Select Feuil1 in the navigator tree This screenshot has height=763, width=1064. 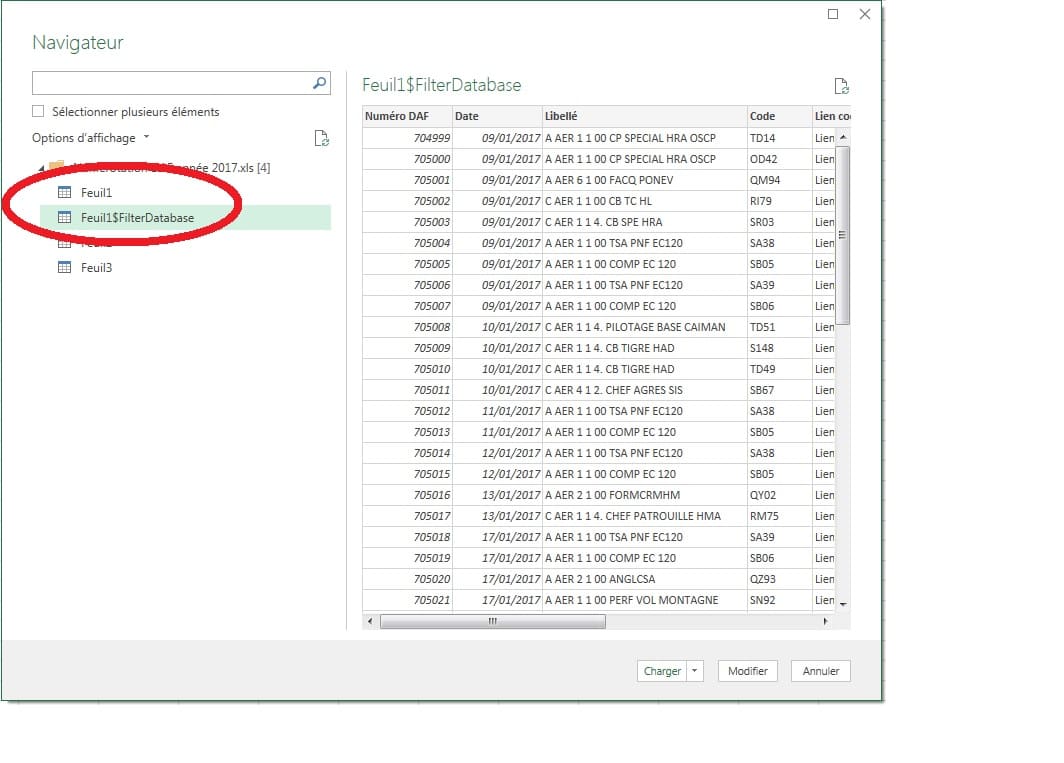[x=96, y=192]
